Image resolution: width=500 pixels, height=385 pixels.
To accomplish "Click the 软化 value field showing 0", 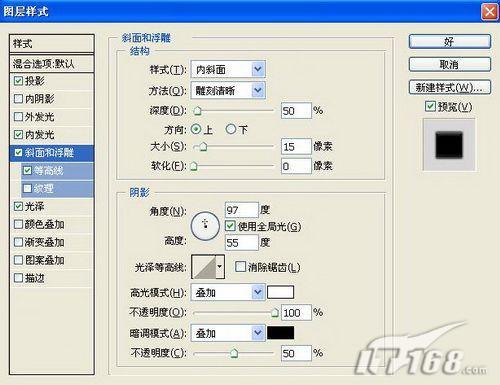I will tap(296, 166).
